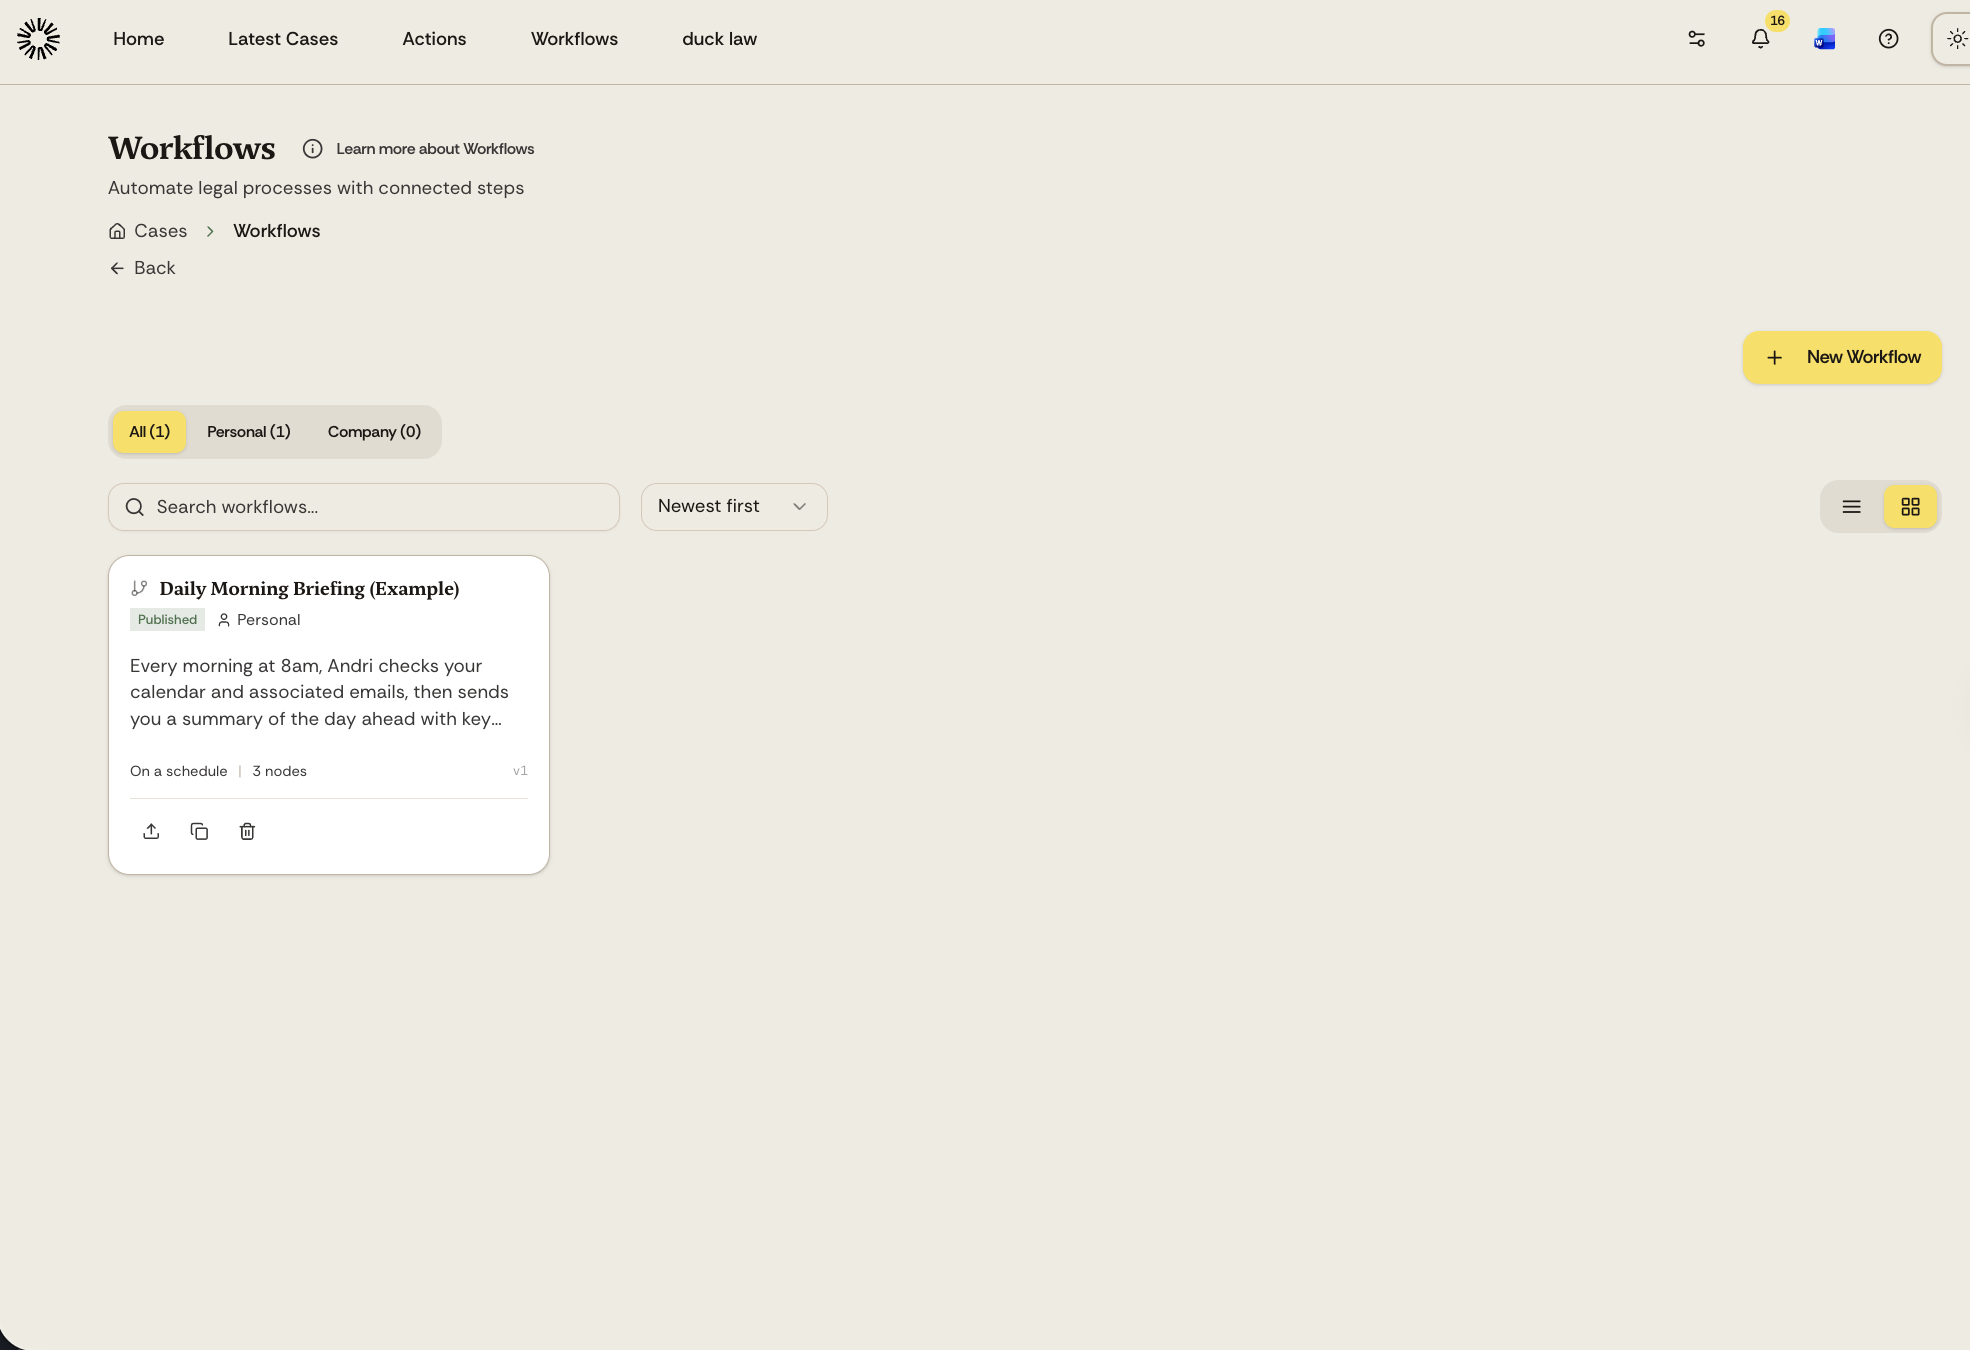Viewport: 1970px width, 1350px height.
Task: Click the notification count badge 16
Action: [x=1777, y=20]
